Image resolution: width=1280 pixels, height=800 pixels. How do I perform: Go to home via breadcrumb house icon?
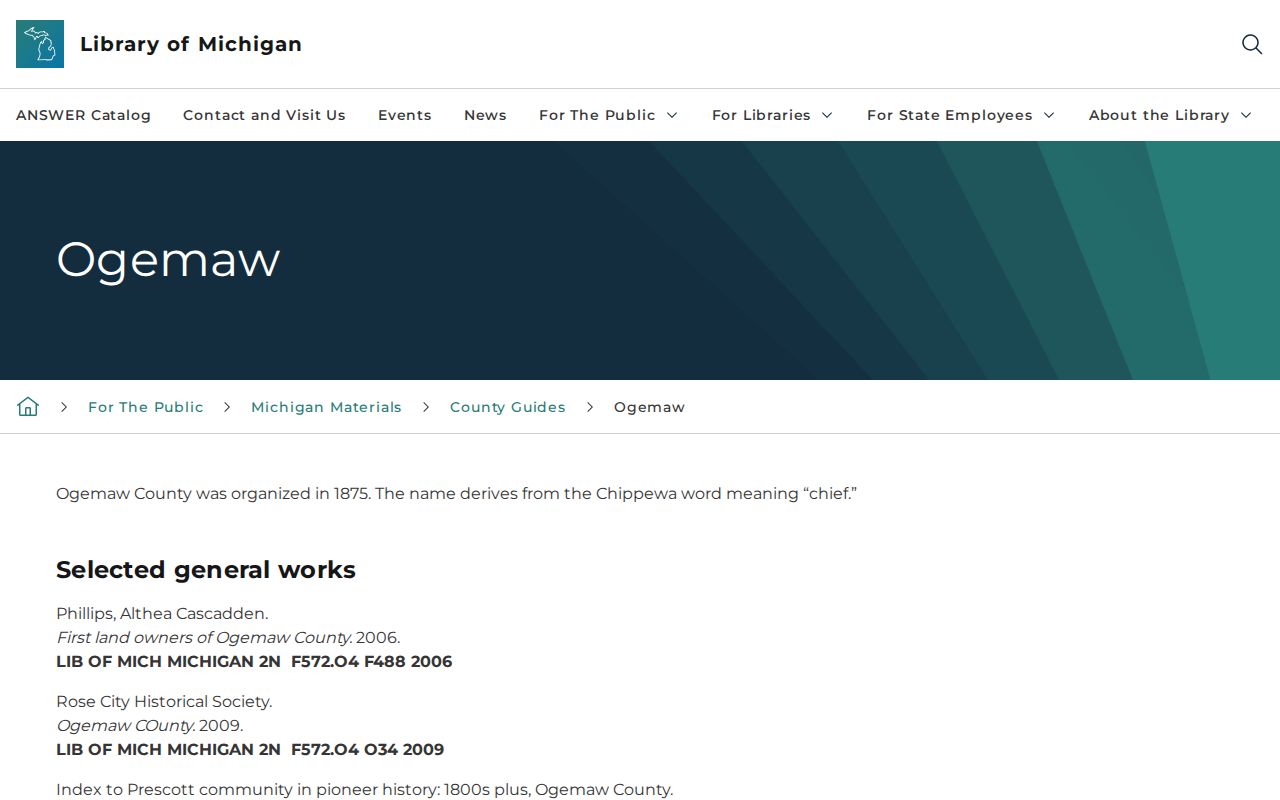28,407
